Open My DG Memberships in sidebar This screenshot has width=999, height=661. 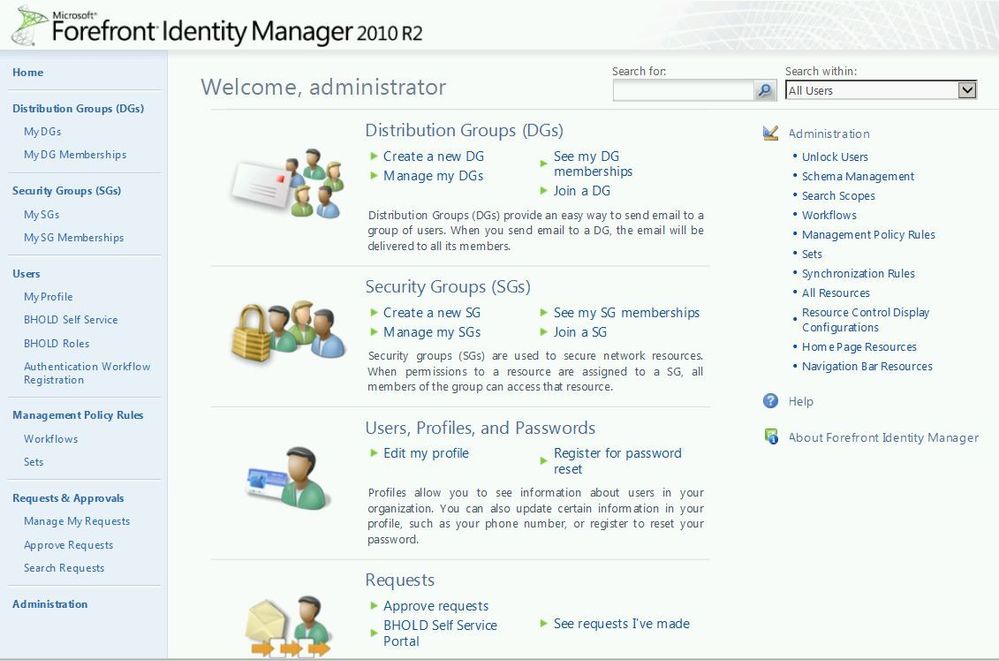75,154
